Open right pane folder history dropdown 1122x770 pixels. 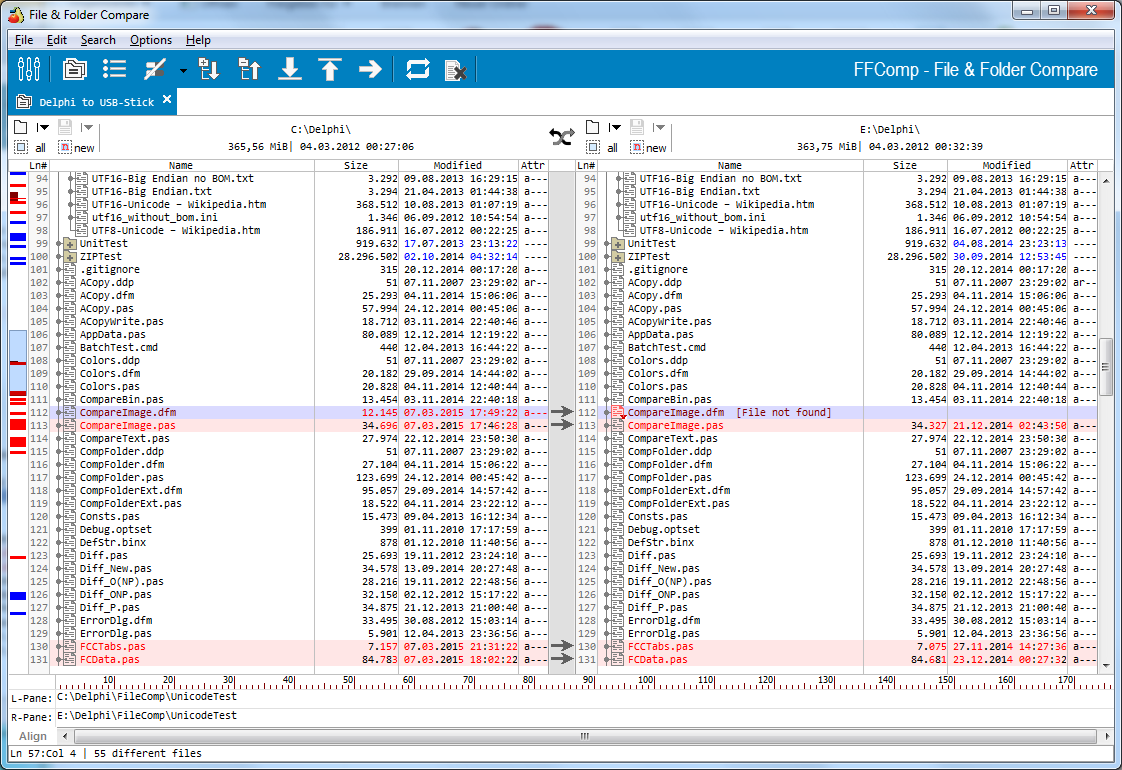[x=615, y=127]
